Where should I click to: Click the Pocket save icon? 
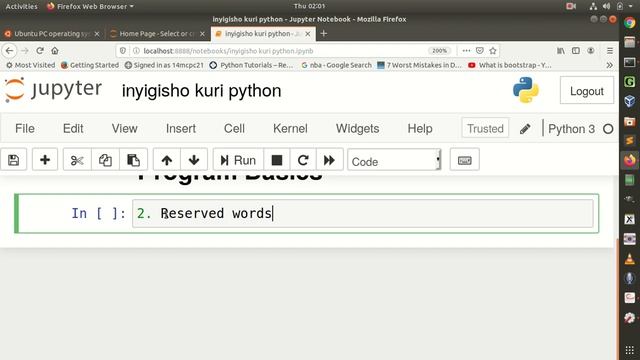(x=480, y=51)
